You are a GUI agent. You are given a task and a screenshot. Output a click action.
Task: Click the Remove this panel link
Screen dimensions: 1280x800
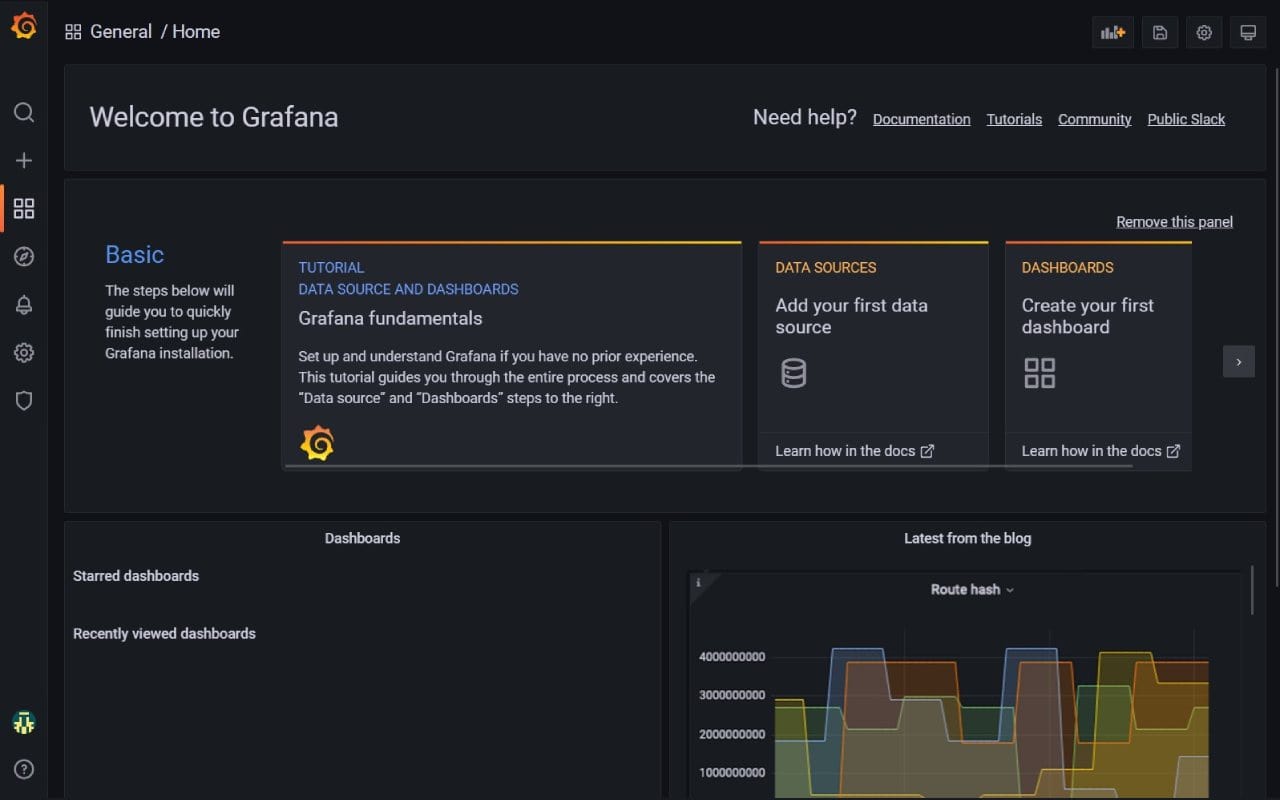point(1174,221)
